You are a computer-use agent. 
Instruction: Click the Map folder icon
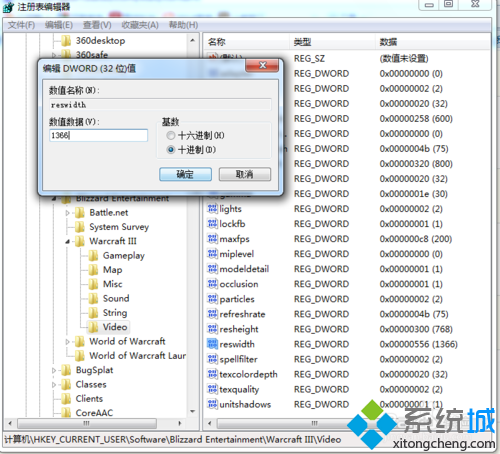tap(93, 270)
